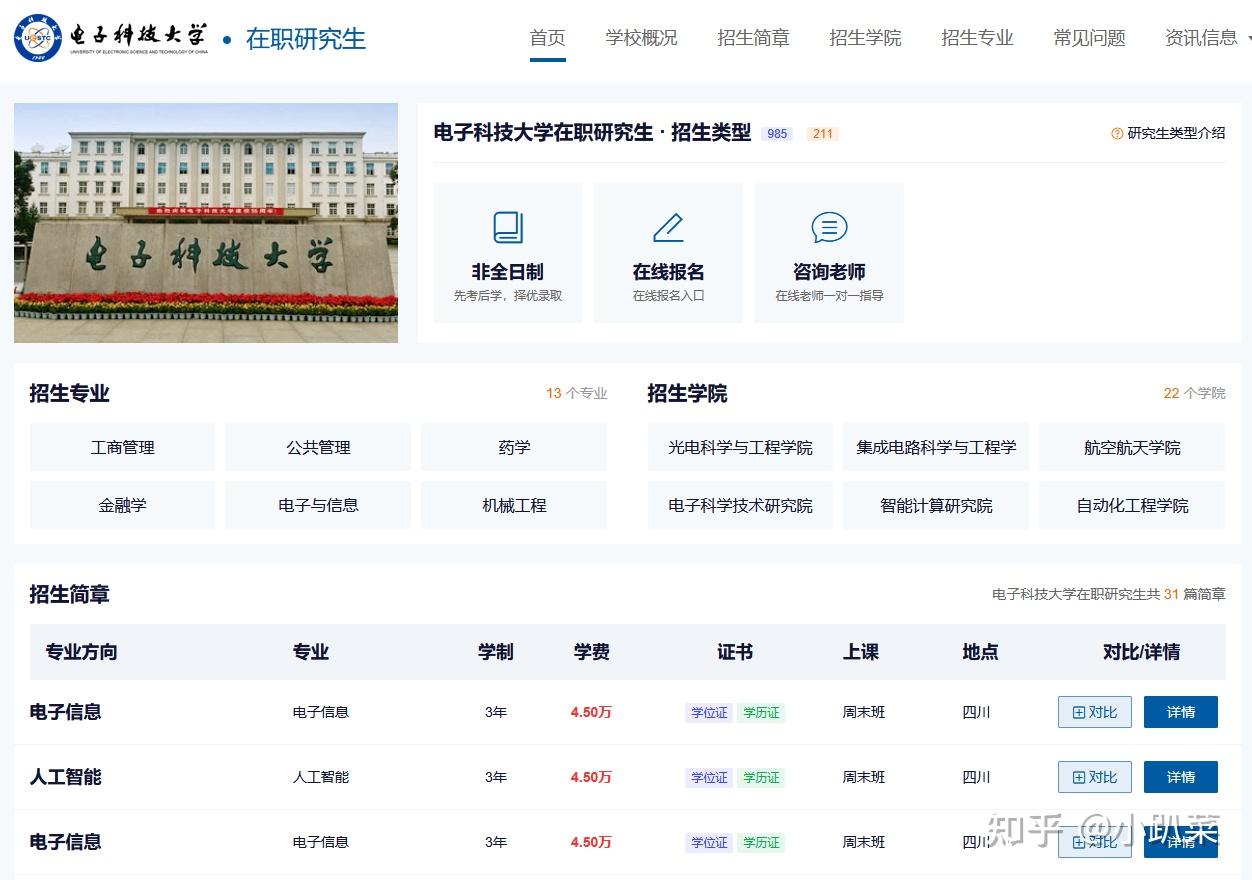Select 光电科学与工程学院 college

click(x=740, y=448)
